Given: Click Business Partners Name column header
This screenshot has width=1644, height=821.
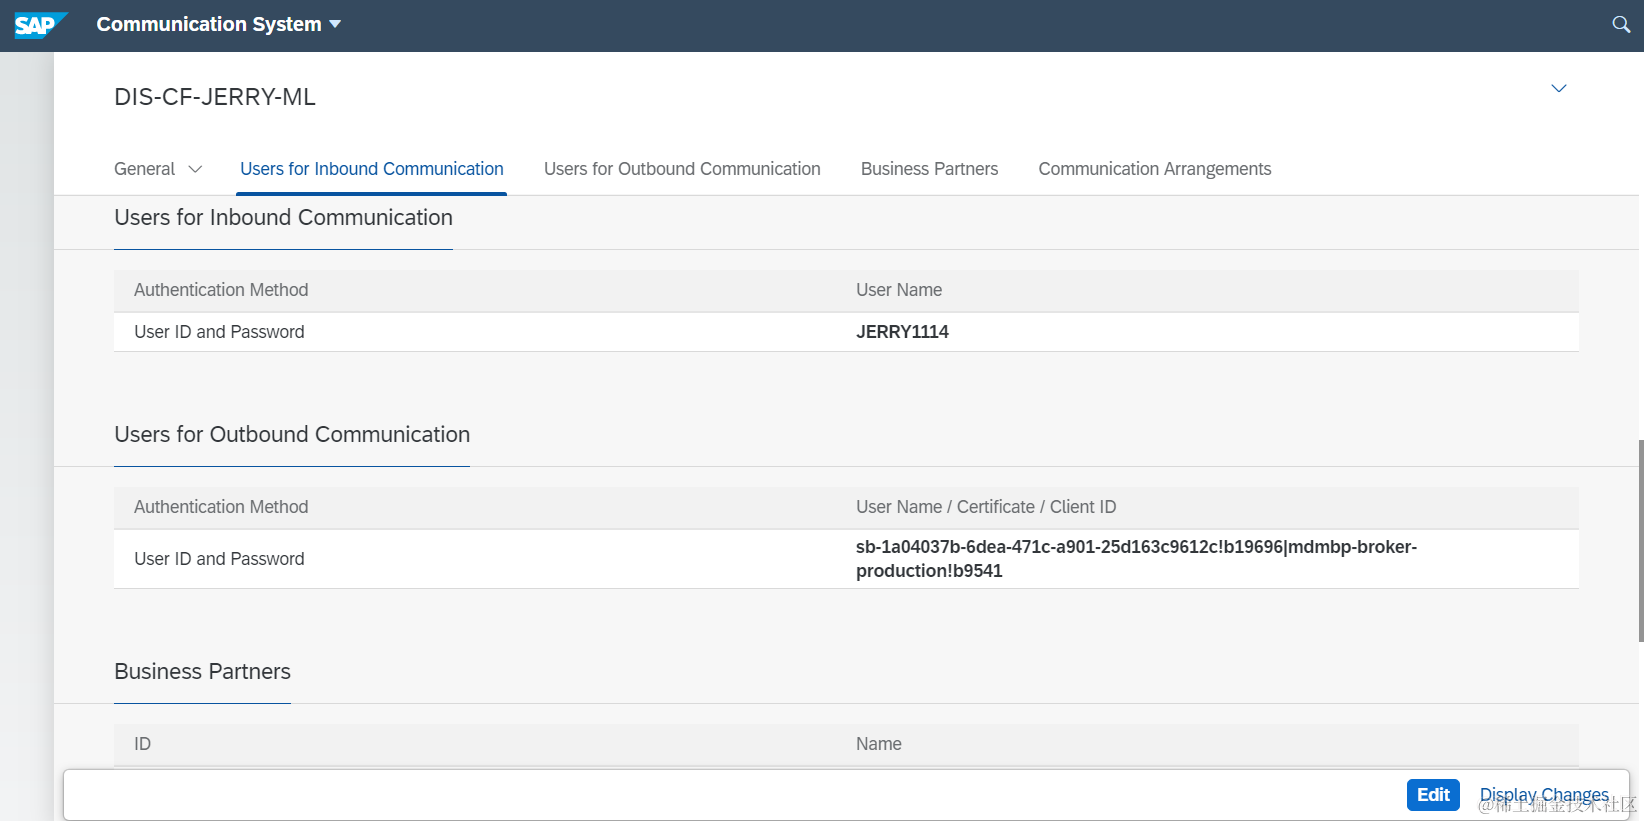Looking at the screenshot, I should (879, 744).
